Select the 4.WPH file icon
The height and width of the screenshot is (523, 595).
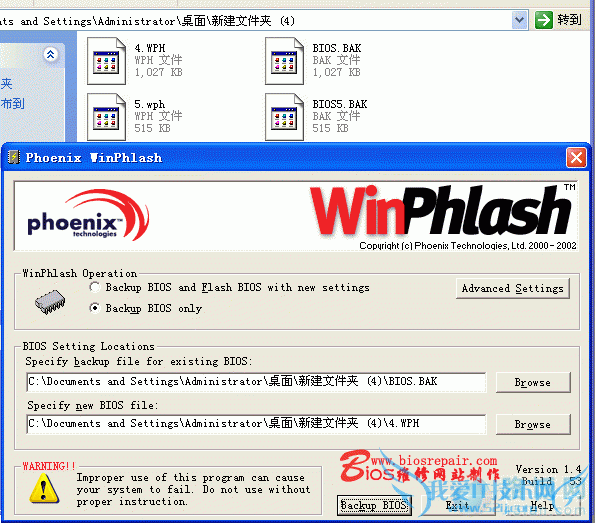pos(106,61)
